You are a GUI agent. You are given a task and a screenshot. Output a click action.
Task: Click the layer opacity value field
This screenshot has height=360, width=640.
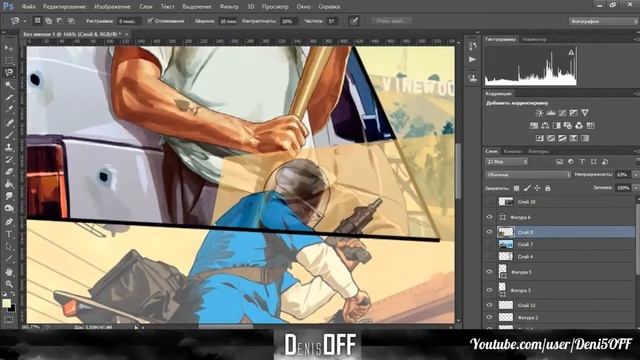[623, 175]
